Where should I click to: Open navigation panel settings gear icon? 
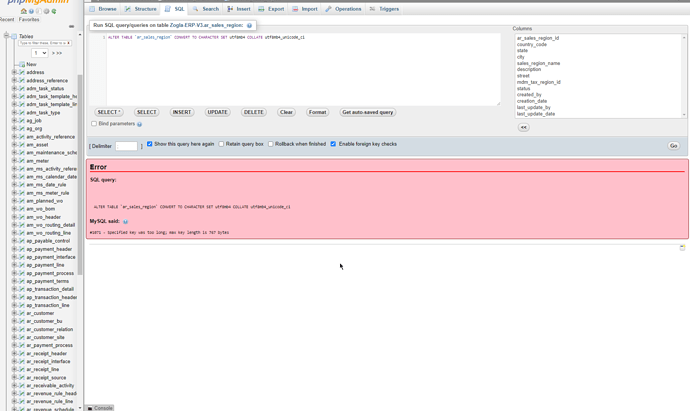46,11
